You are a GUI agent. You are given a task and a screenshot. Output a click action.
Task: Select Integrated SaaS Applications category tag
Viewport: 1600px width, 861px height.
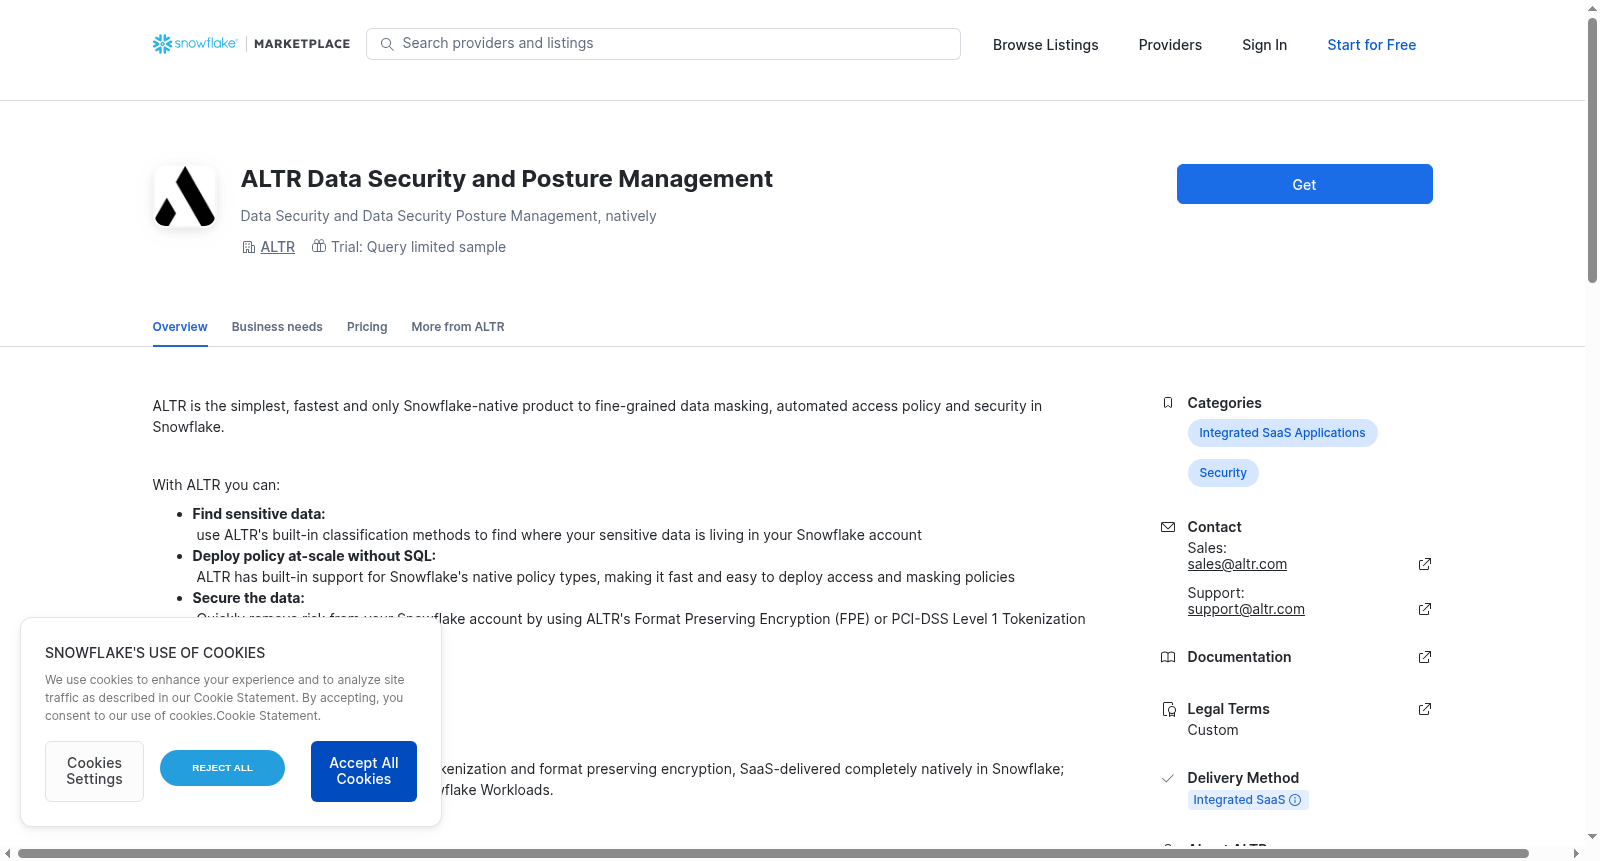[x=1282, y=433]
